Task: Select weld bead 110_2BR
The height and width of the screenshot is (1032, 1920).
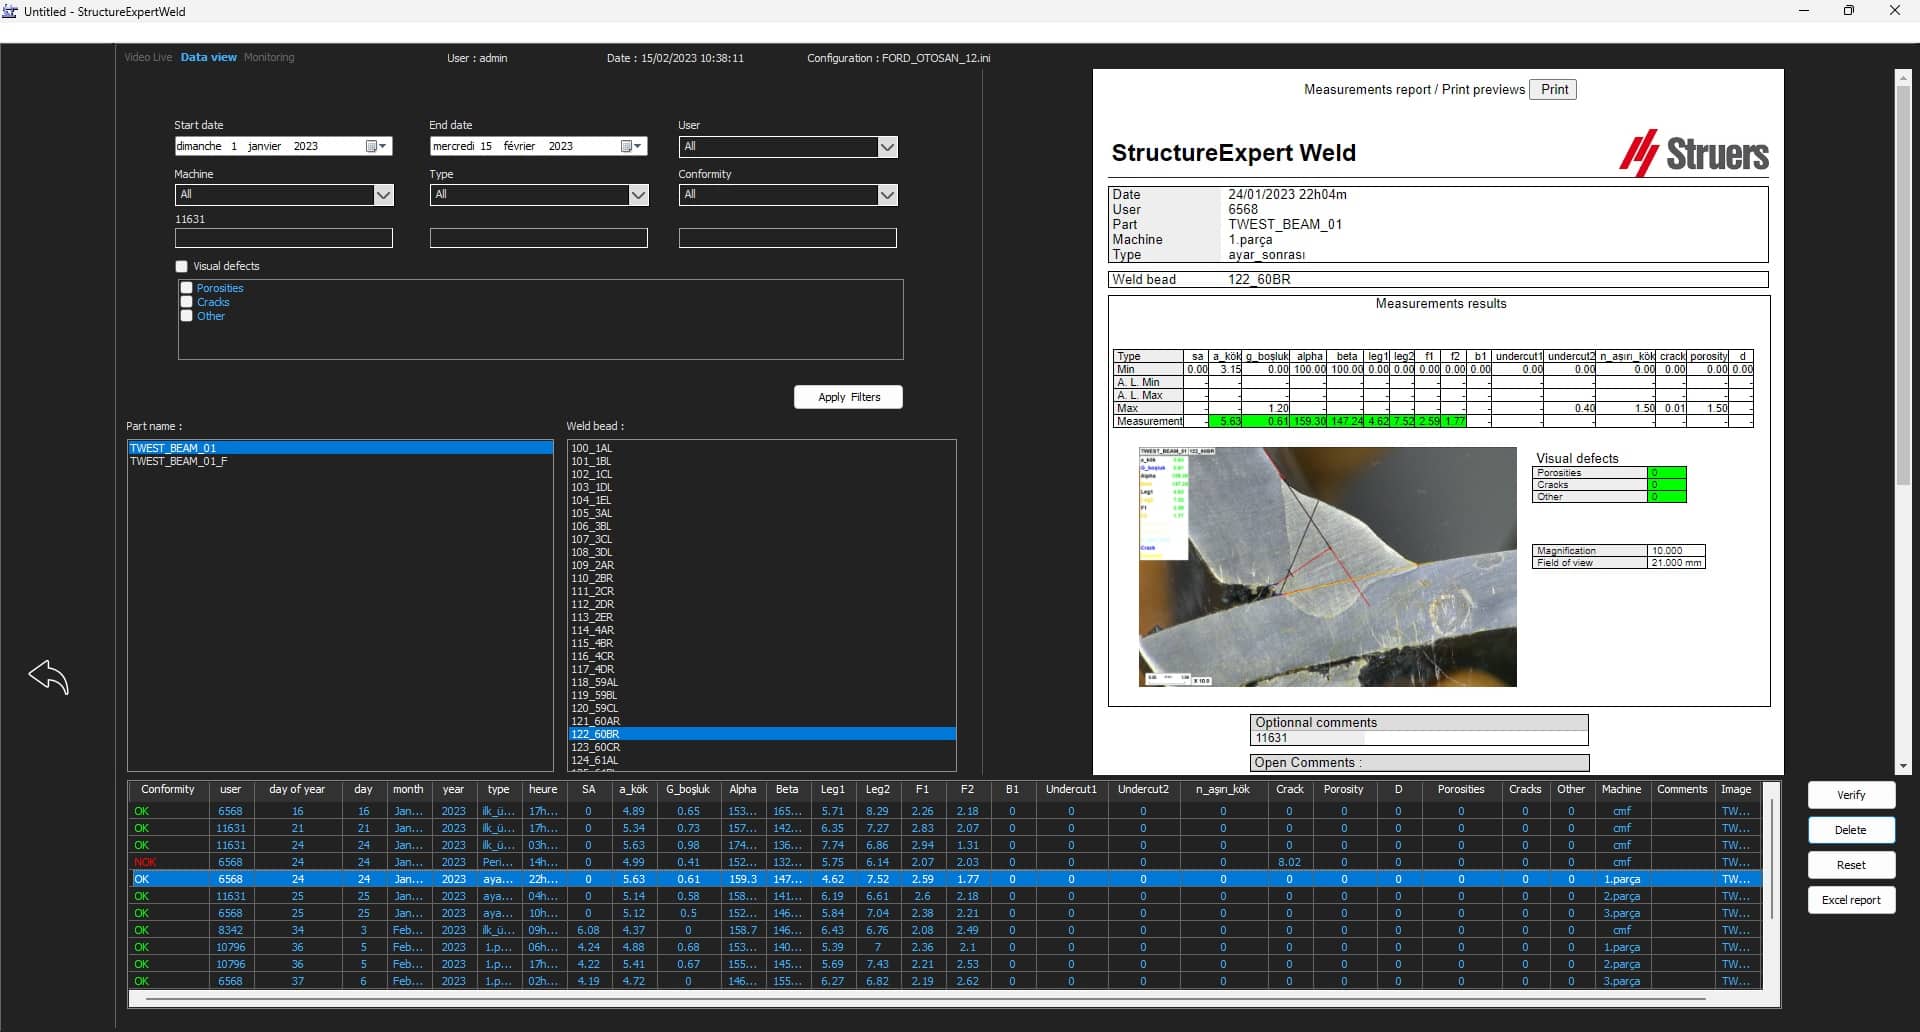Action: [x=761, y=578]
